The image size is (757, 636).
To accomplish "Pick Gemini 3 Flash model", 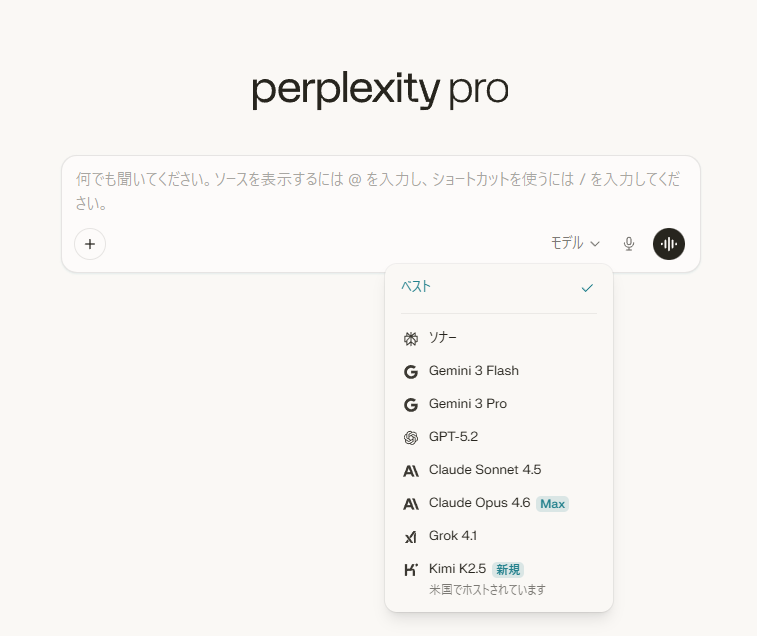I will 474,371.
